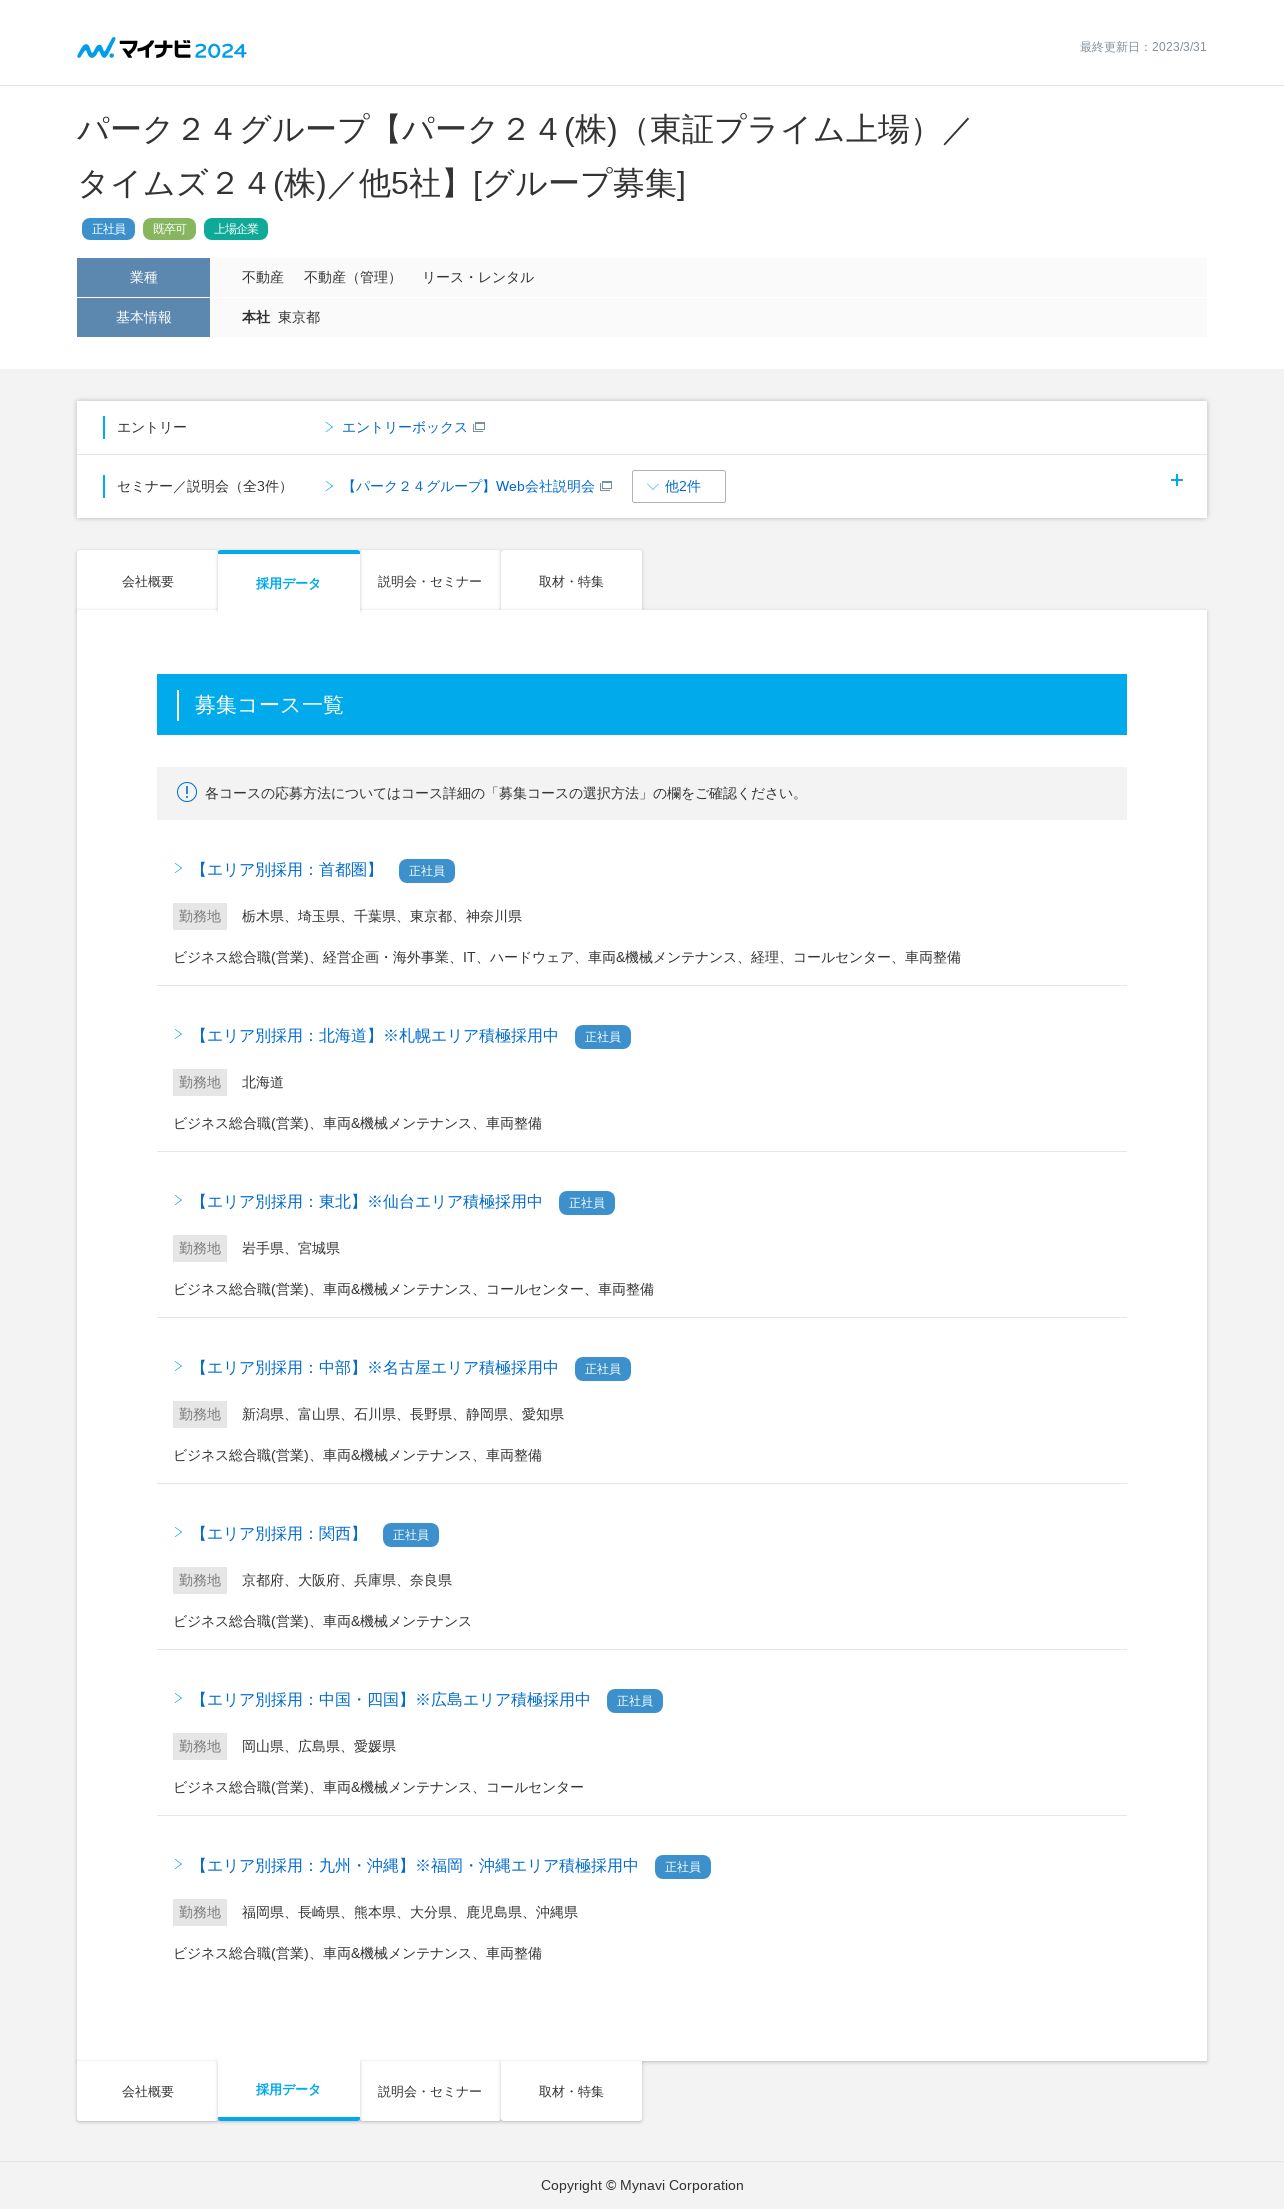
Task: Click 最終更新日：2023/3/31 text
Action: 1143,47
